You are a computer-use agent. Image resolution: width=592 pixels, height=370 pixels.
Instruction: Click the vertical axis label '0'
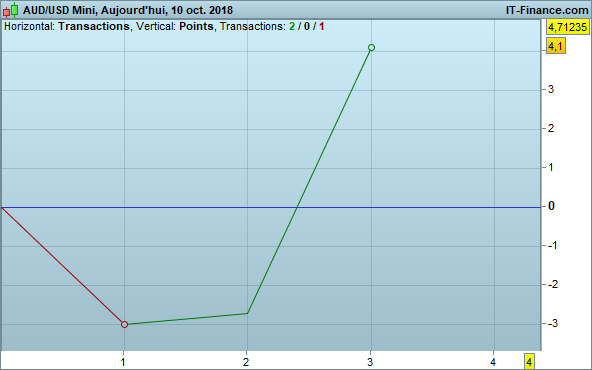[551, 206]
